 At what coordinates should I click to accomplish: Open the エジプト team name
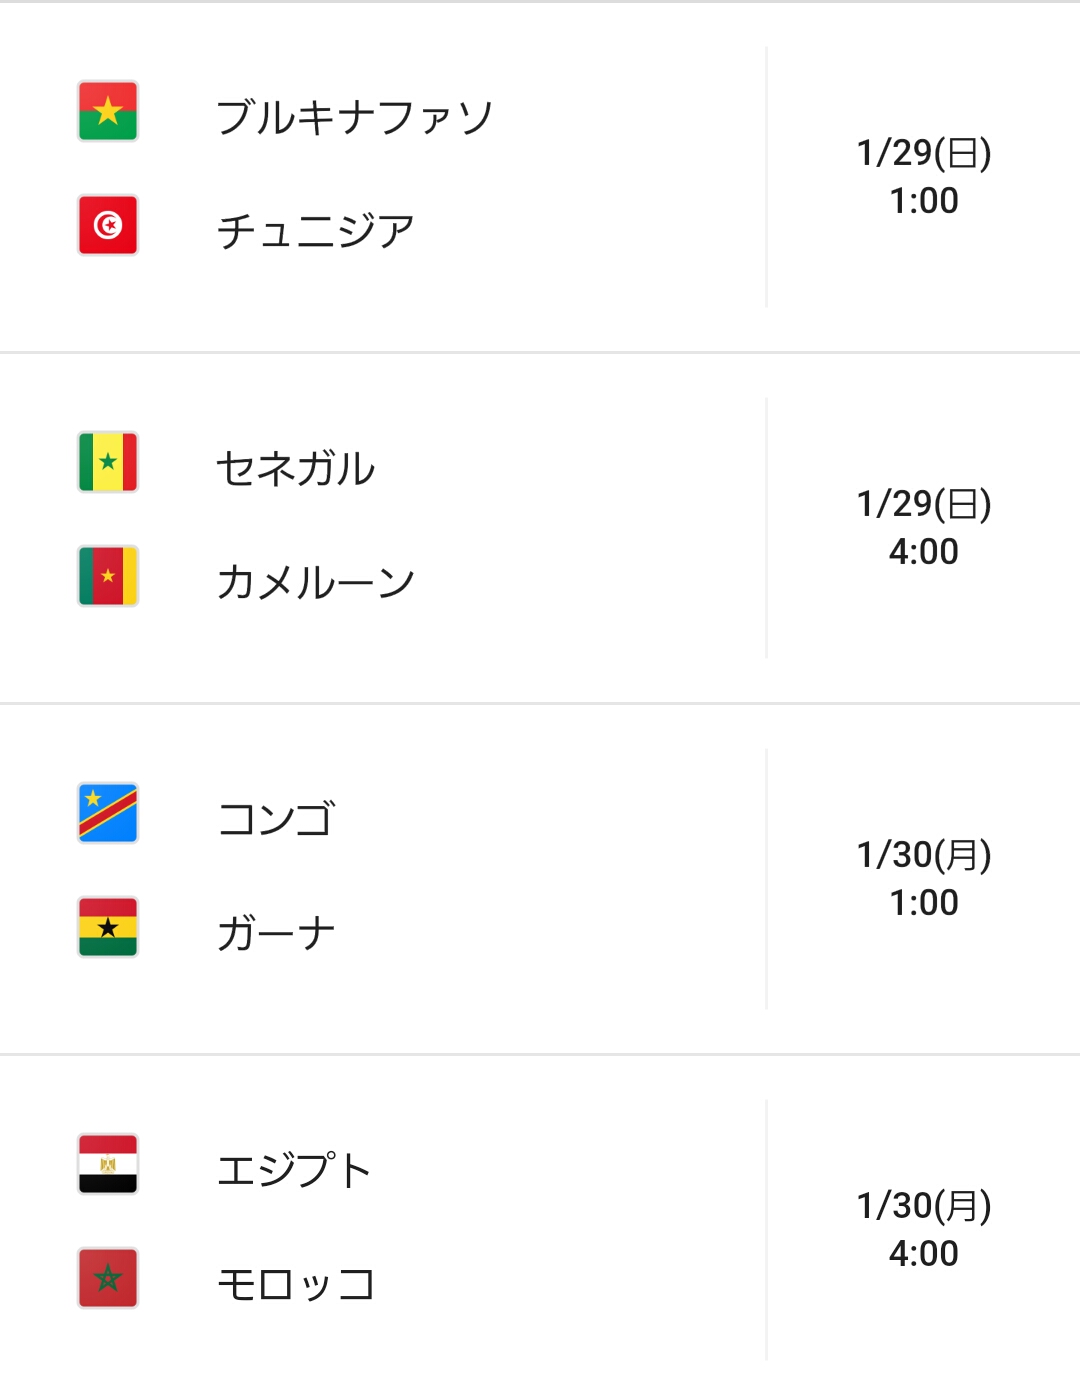coord(295,1170)
